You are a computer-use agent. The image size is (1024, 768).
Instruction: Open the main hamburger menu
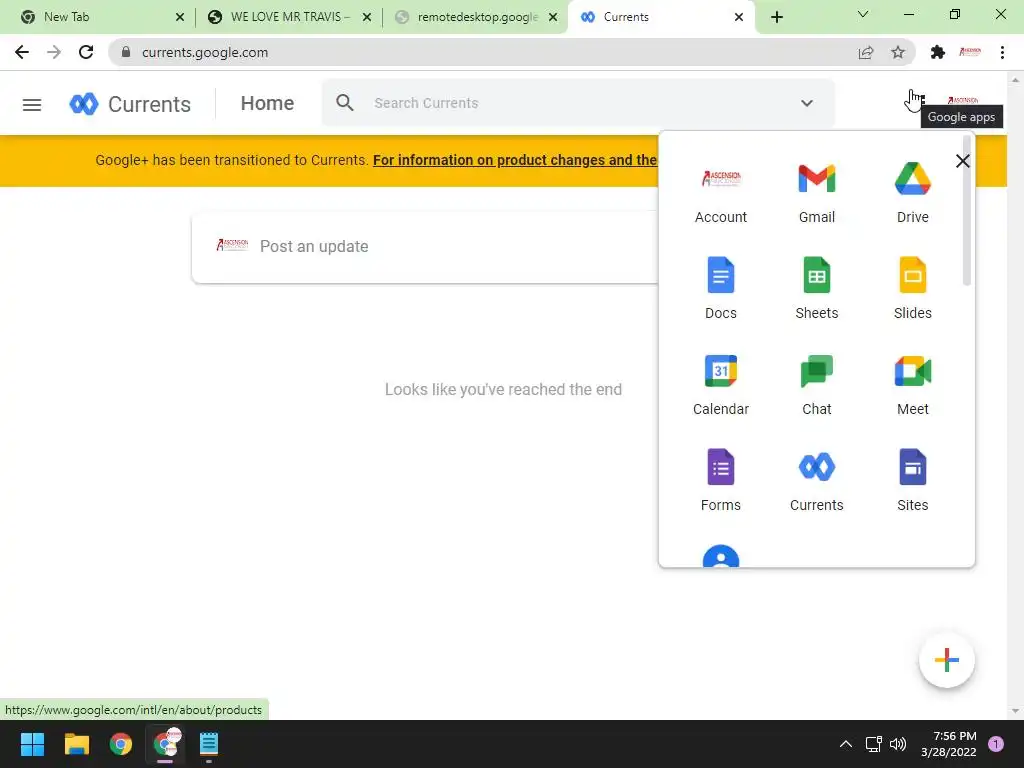32,104
